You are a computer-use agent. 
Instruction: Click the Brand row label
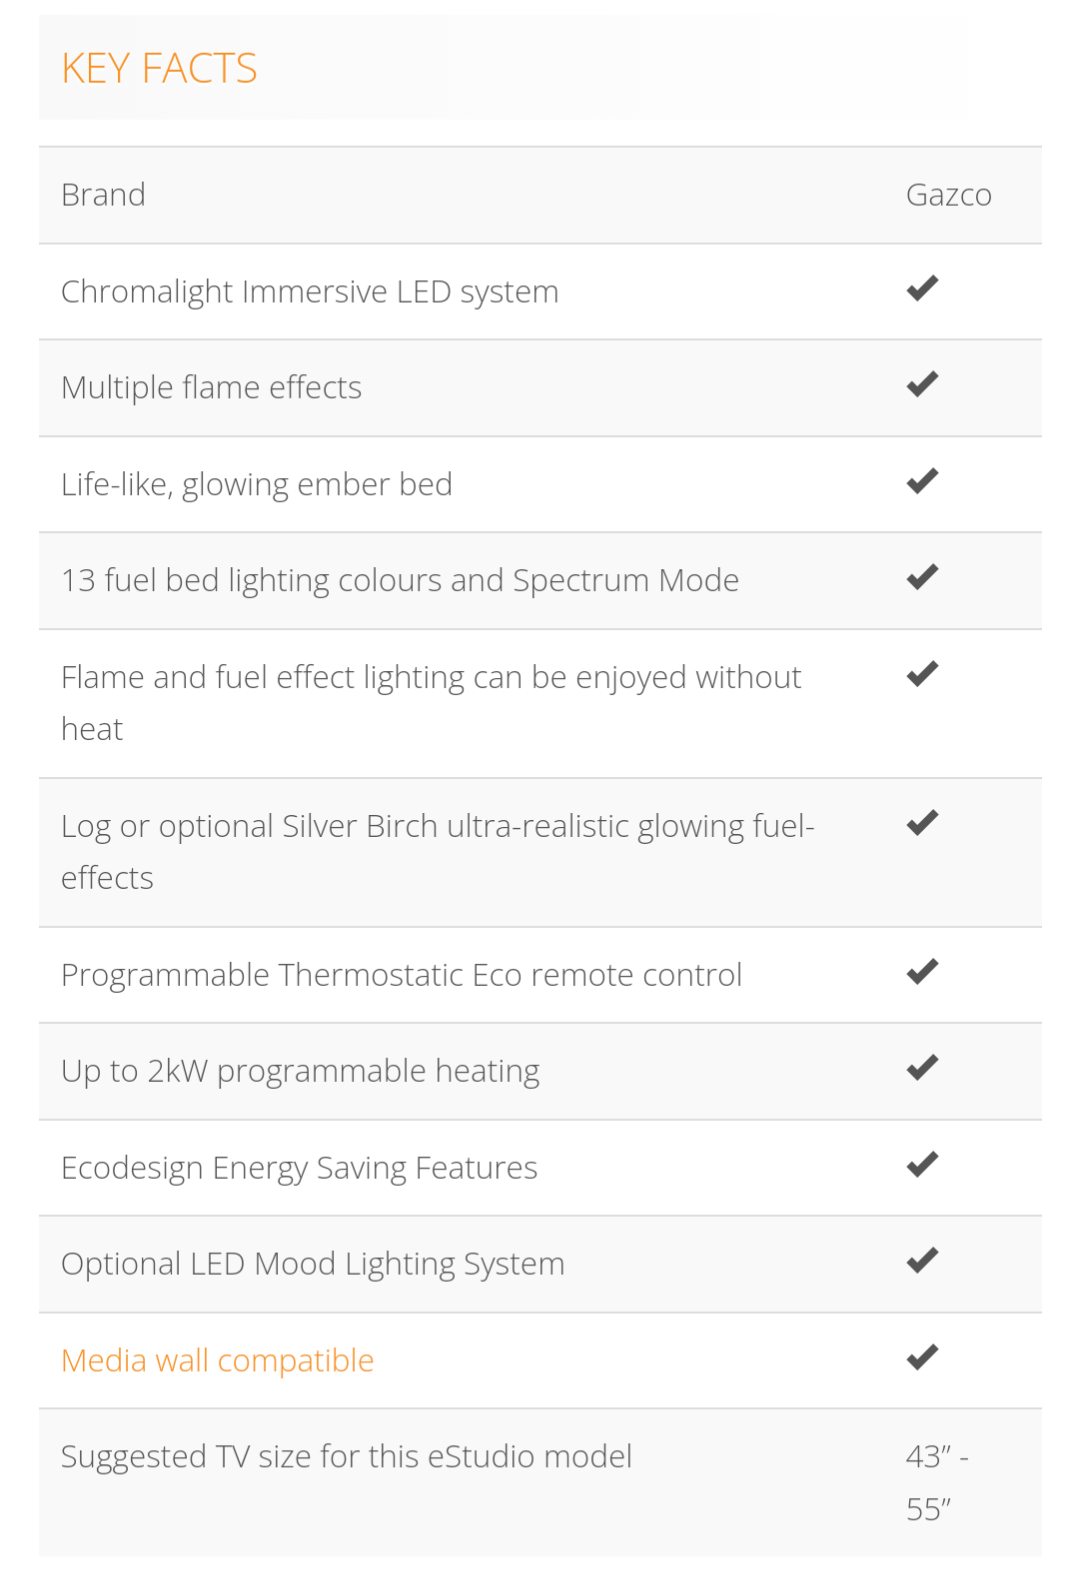[103, 195]
